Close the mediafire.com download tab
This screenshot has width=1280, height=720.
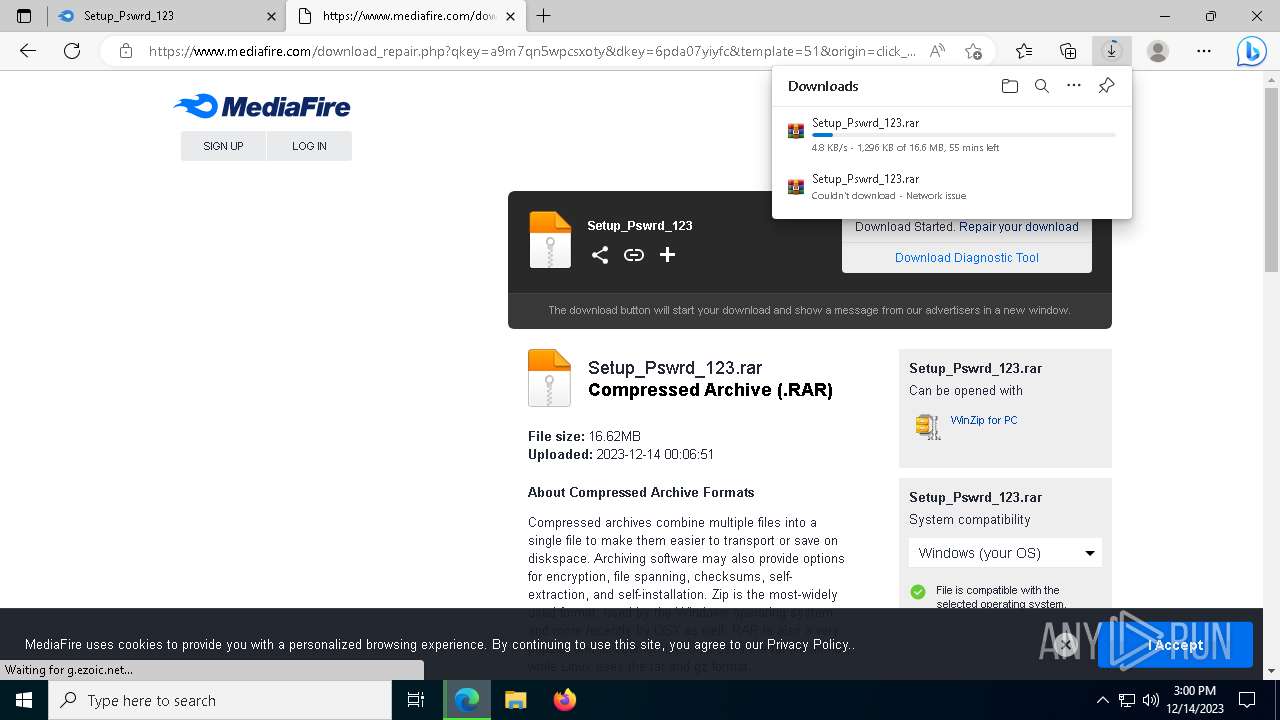tap(510, 16)
